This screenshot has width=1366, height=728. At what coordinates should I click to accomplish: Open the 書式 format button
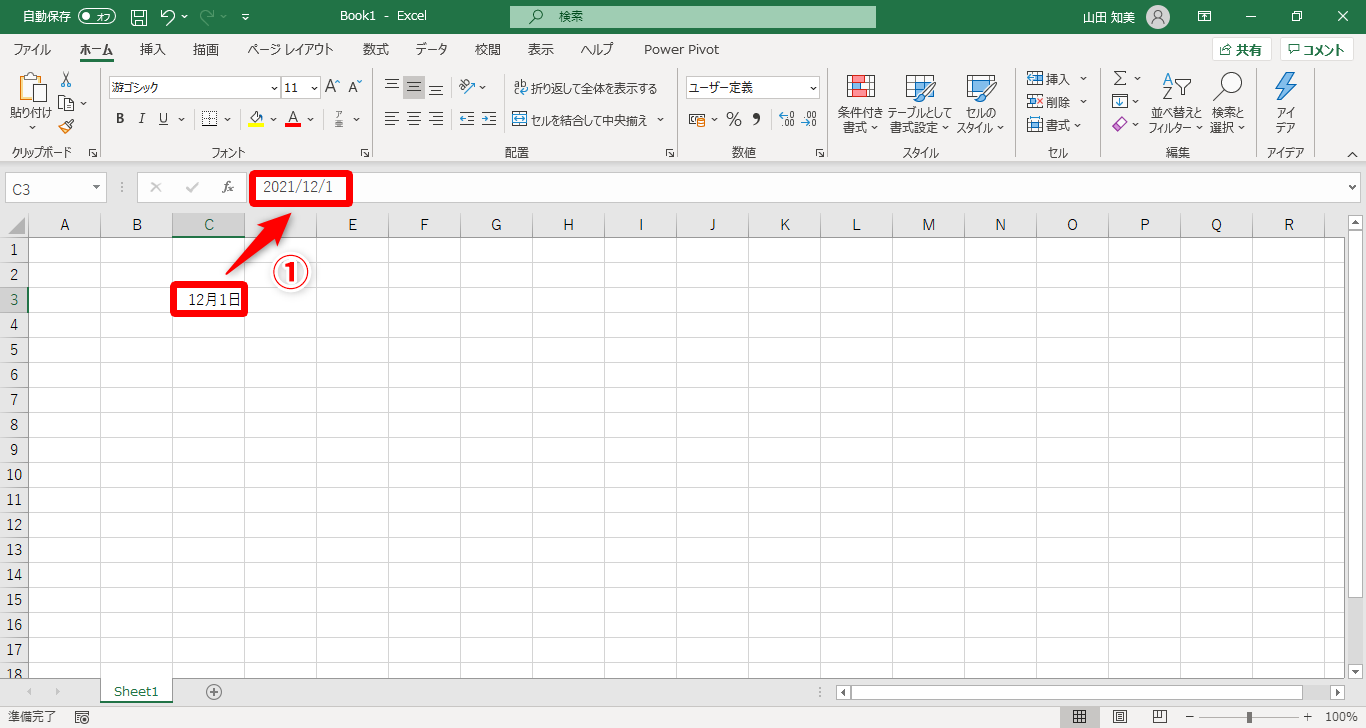click(x=1052, y=125)
